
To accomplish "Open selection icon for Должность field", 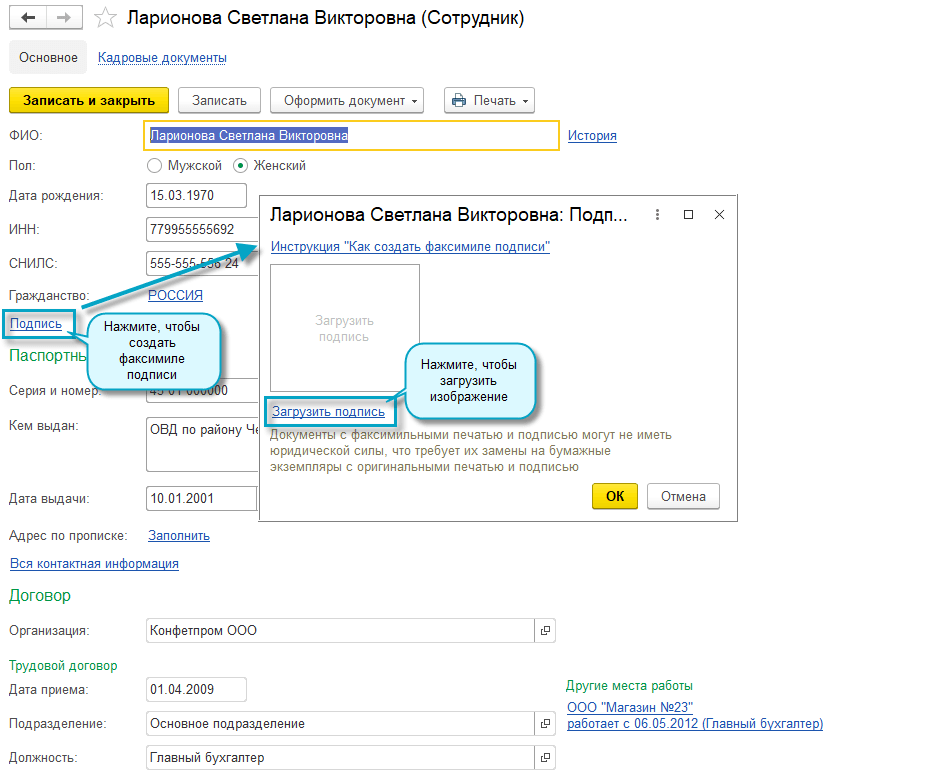I will point(545,758).
